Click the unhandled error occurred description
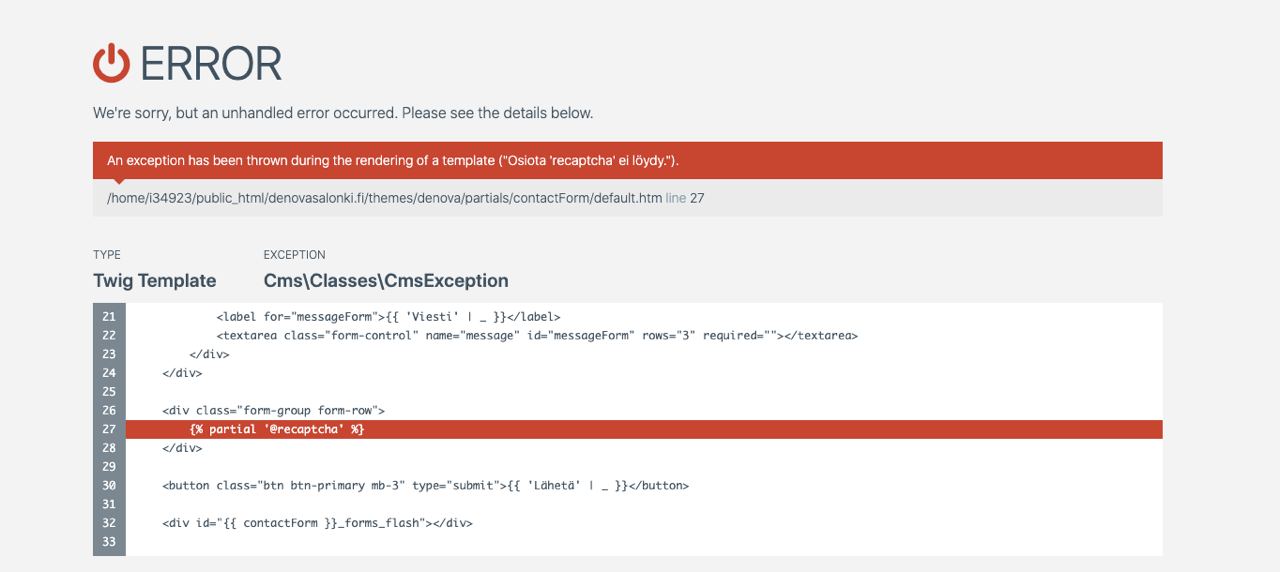 (343, 113)
